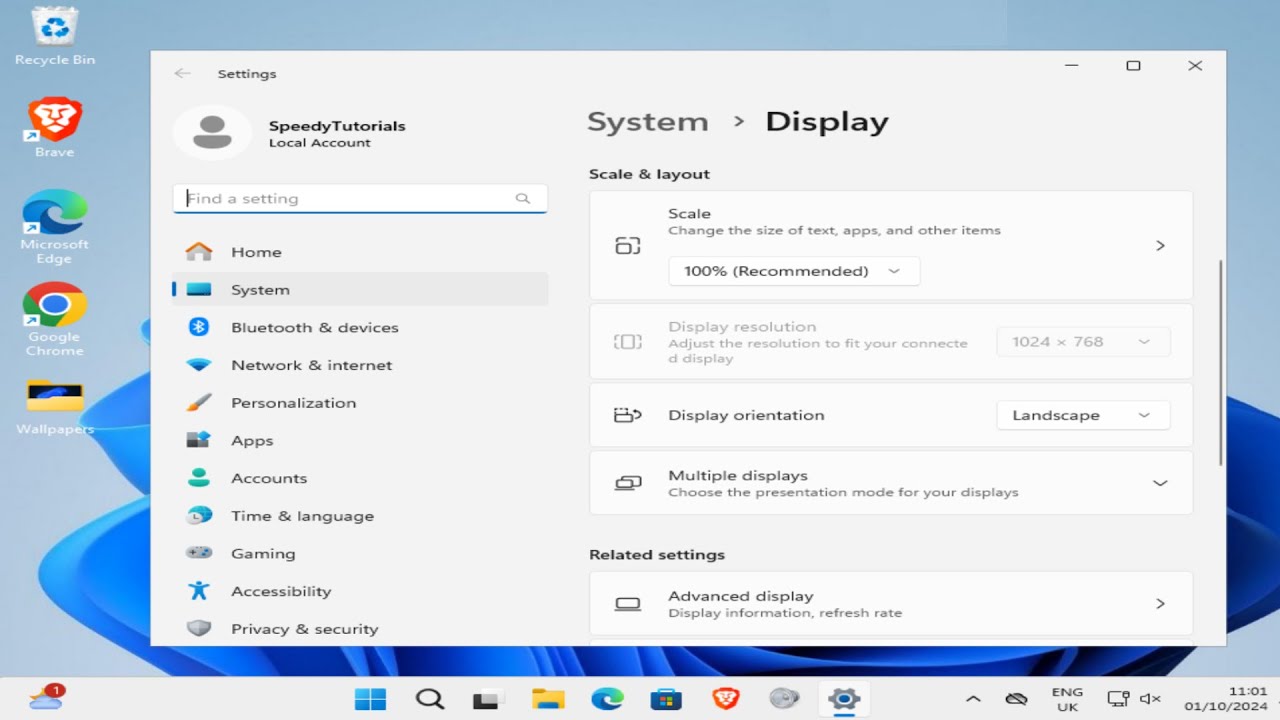Image resolution: width=1280 pixels, height=720 pixels.
Task: Click the Scale & layout heading
Action: click(649, 174)
